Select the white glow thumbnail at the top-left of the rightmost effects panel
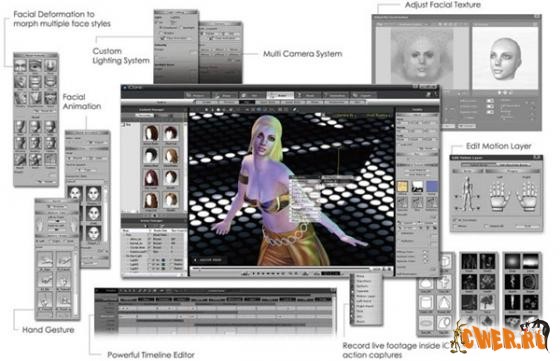The width and height of the screenshot is (560, 361). coord(513,262)
